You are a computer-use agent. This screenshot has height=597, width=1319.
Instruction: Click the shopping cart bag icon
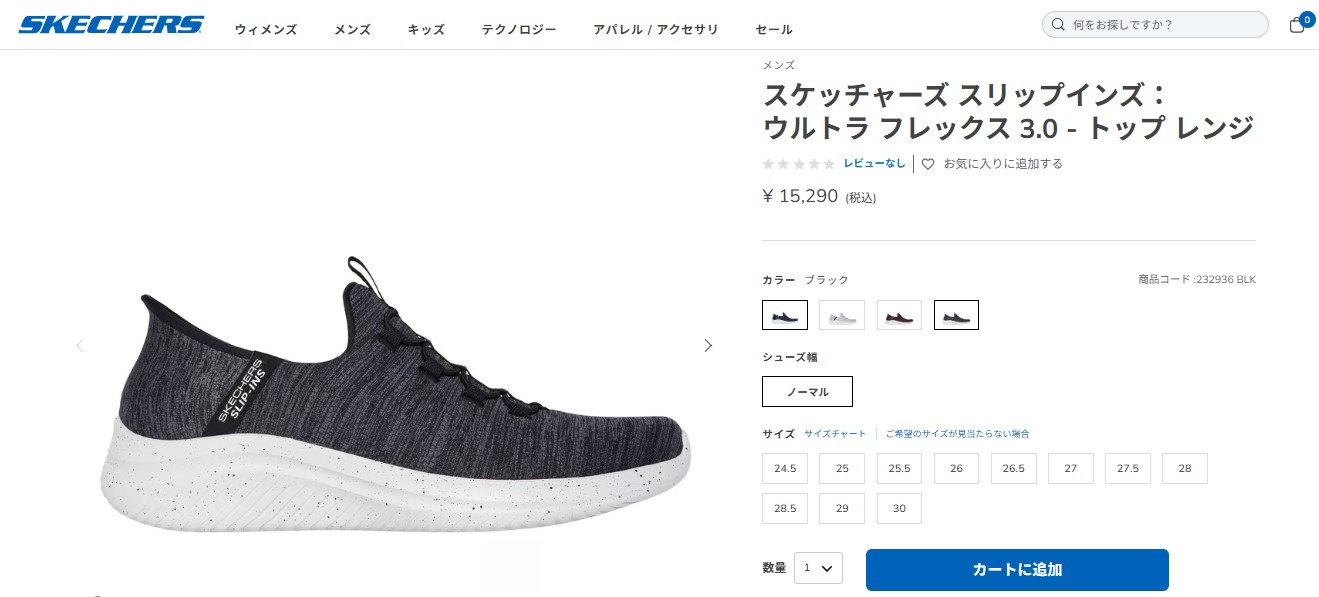tap(1296, 24)
